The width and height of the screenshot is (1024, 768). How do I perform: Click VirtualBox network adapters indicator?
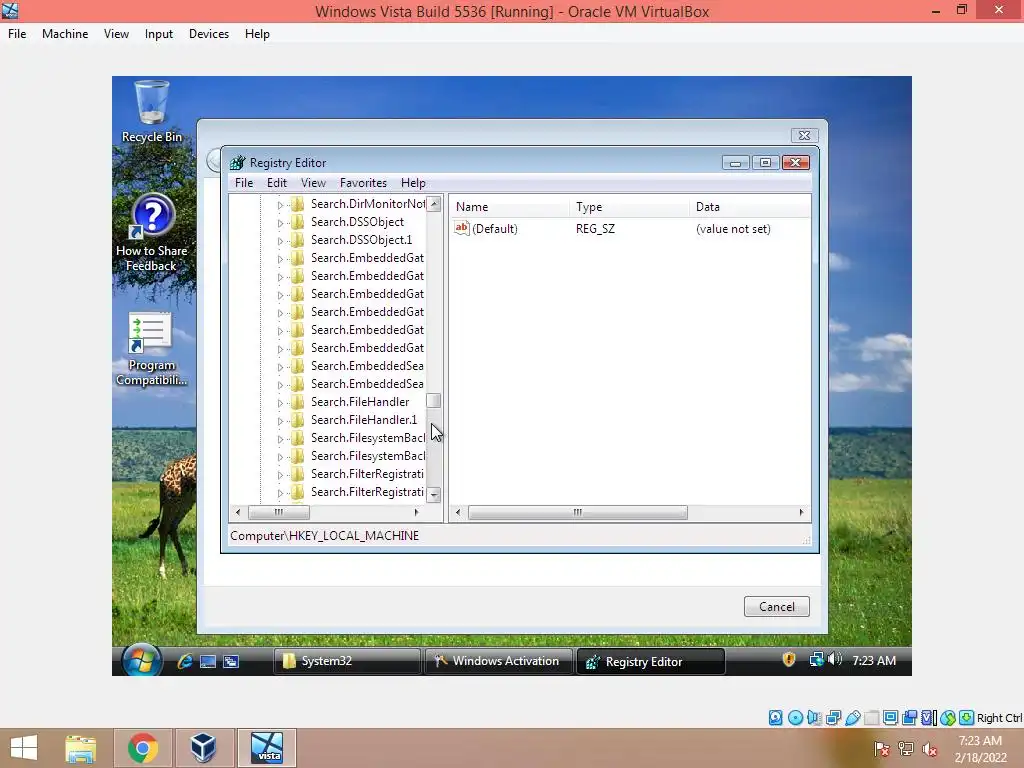[x=833, y=718]
